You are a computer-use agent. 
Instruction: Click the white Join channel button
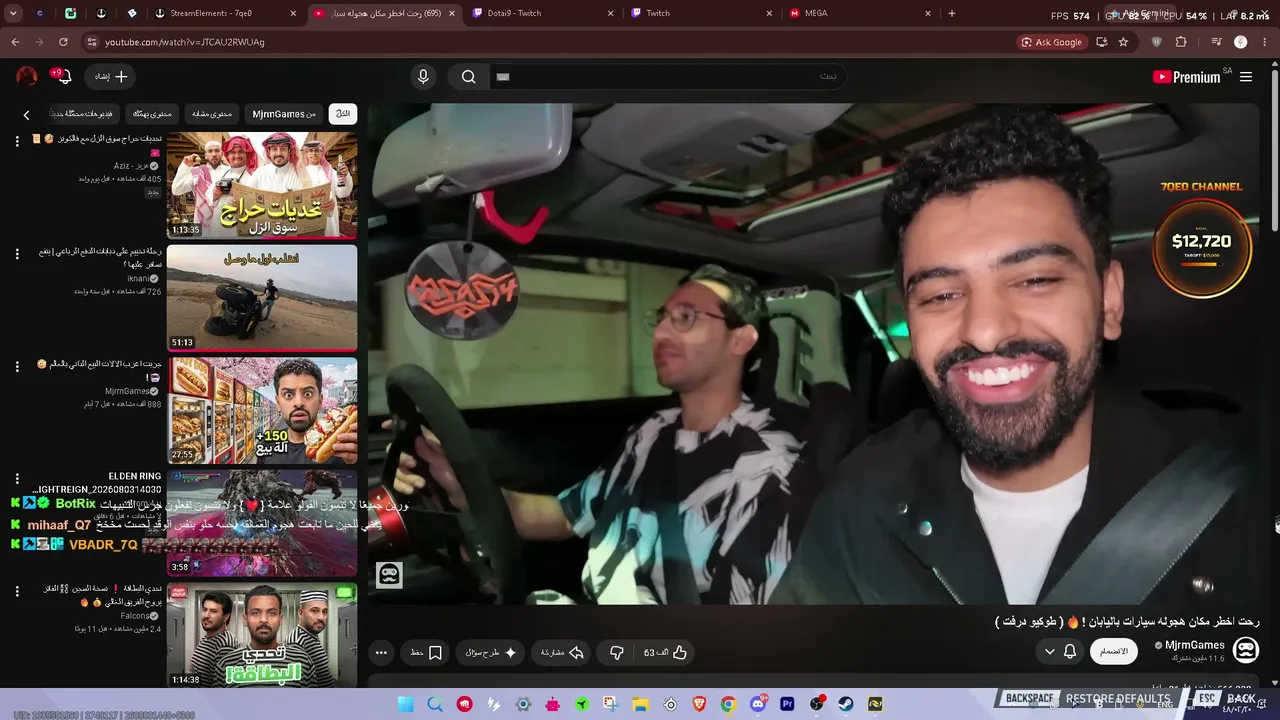1114,652
